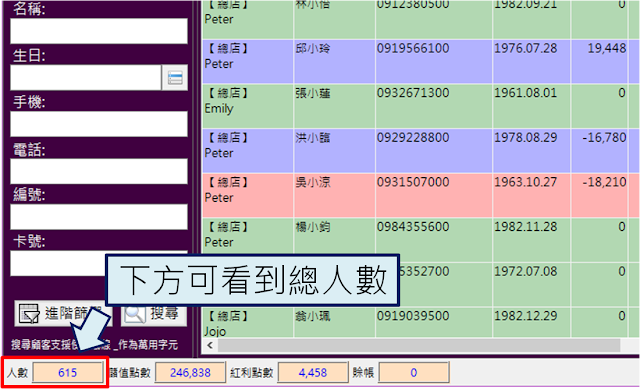Click in the 編號 number input field
Screen dimensions: 640x389
click(99, 217)
